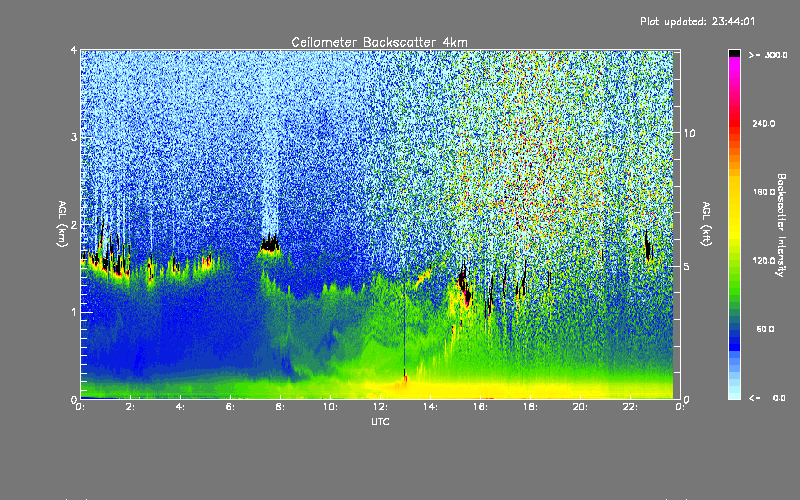Viewport: 800px width, 500px height.
Task: Select the 'AGL (kft)' axis label
Action: pyautogui.click(x=706, y=224)
